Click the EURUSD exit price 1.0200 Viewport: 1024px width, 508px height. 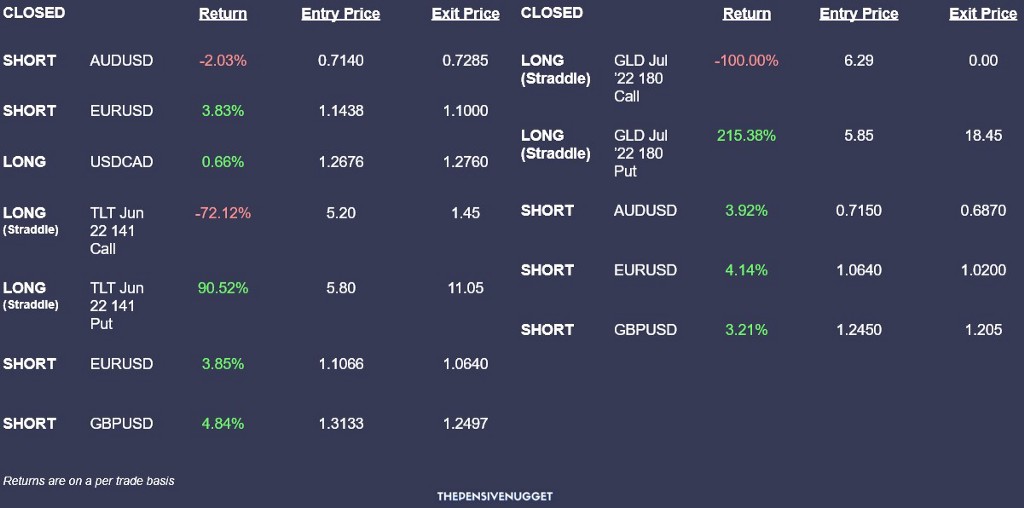(x=983, y=270)
